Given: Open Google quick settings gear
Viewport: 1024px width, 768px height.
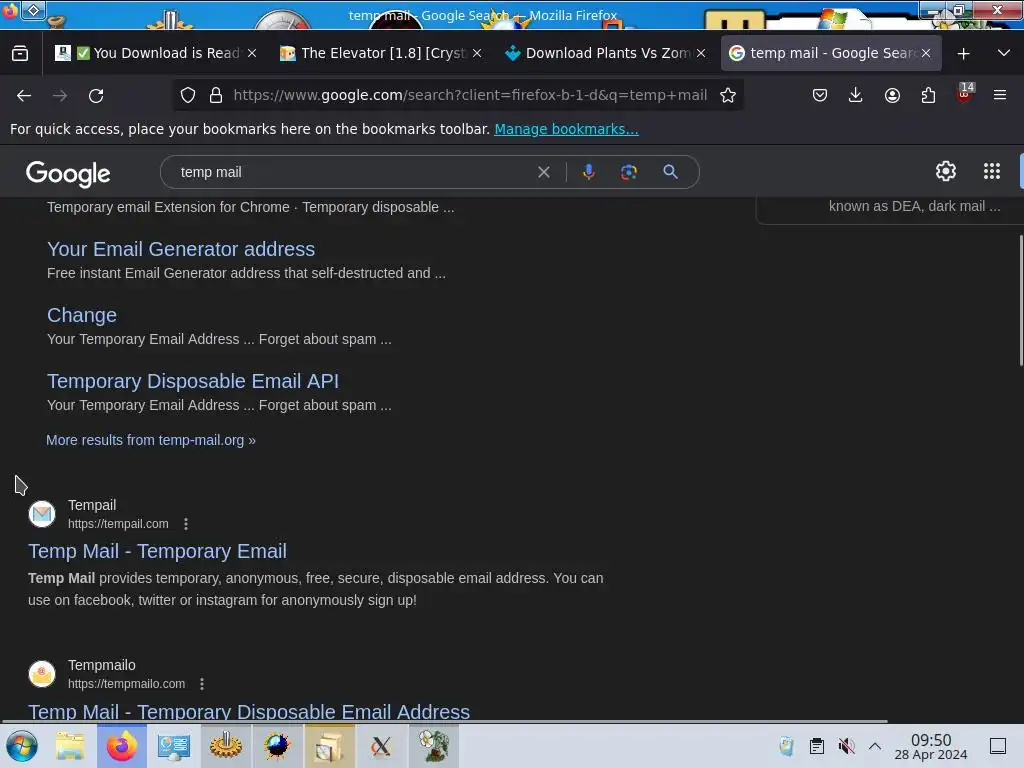Looking at the screenshot, I should pyautogui.click(x=946, y=171).
